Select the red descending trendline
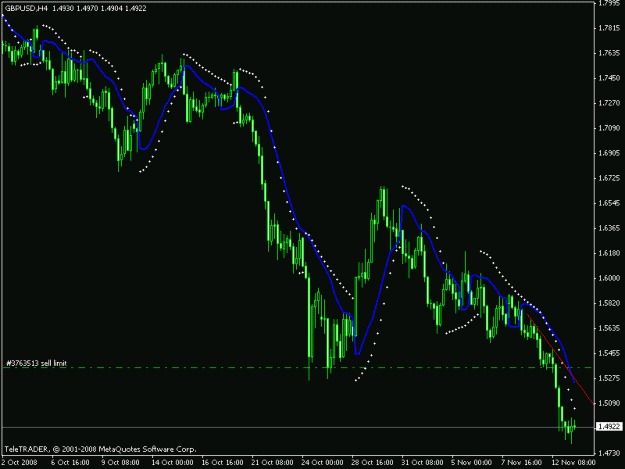The width and height of the screenshot is (625, 469). (x=560, y=358)
